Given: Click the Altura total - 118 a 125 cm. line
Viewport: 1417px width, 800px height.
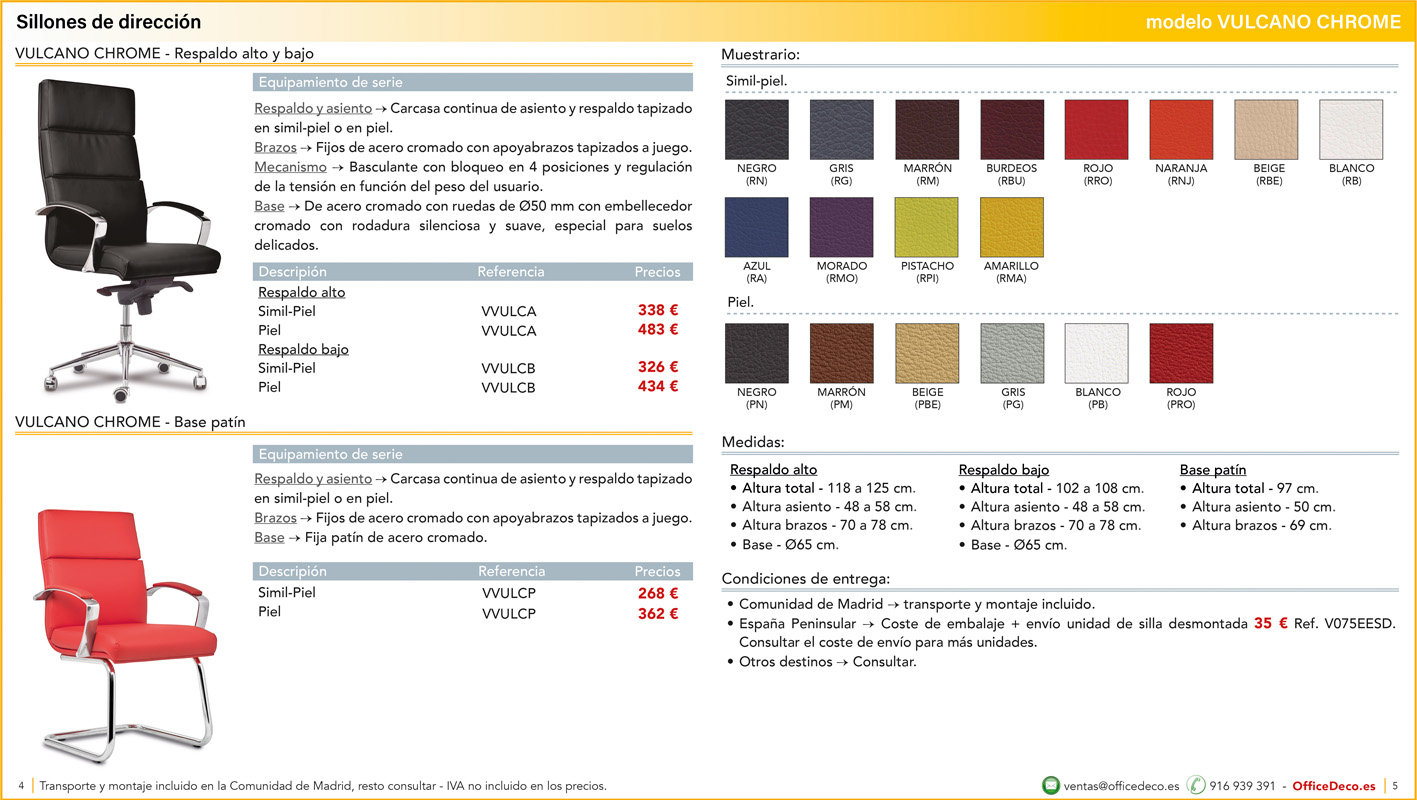Looking at the screenshot, I should 829,489.
